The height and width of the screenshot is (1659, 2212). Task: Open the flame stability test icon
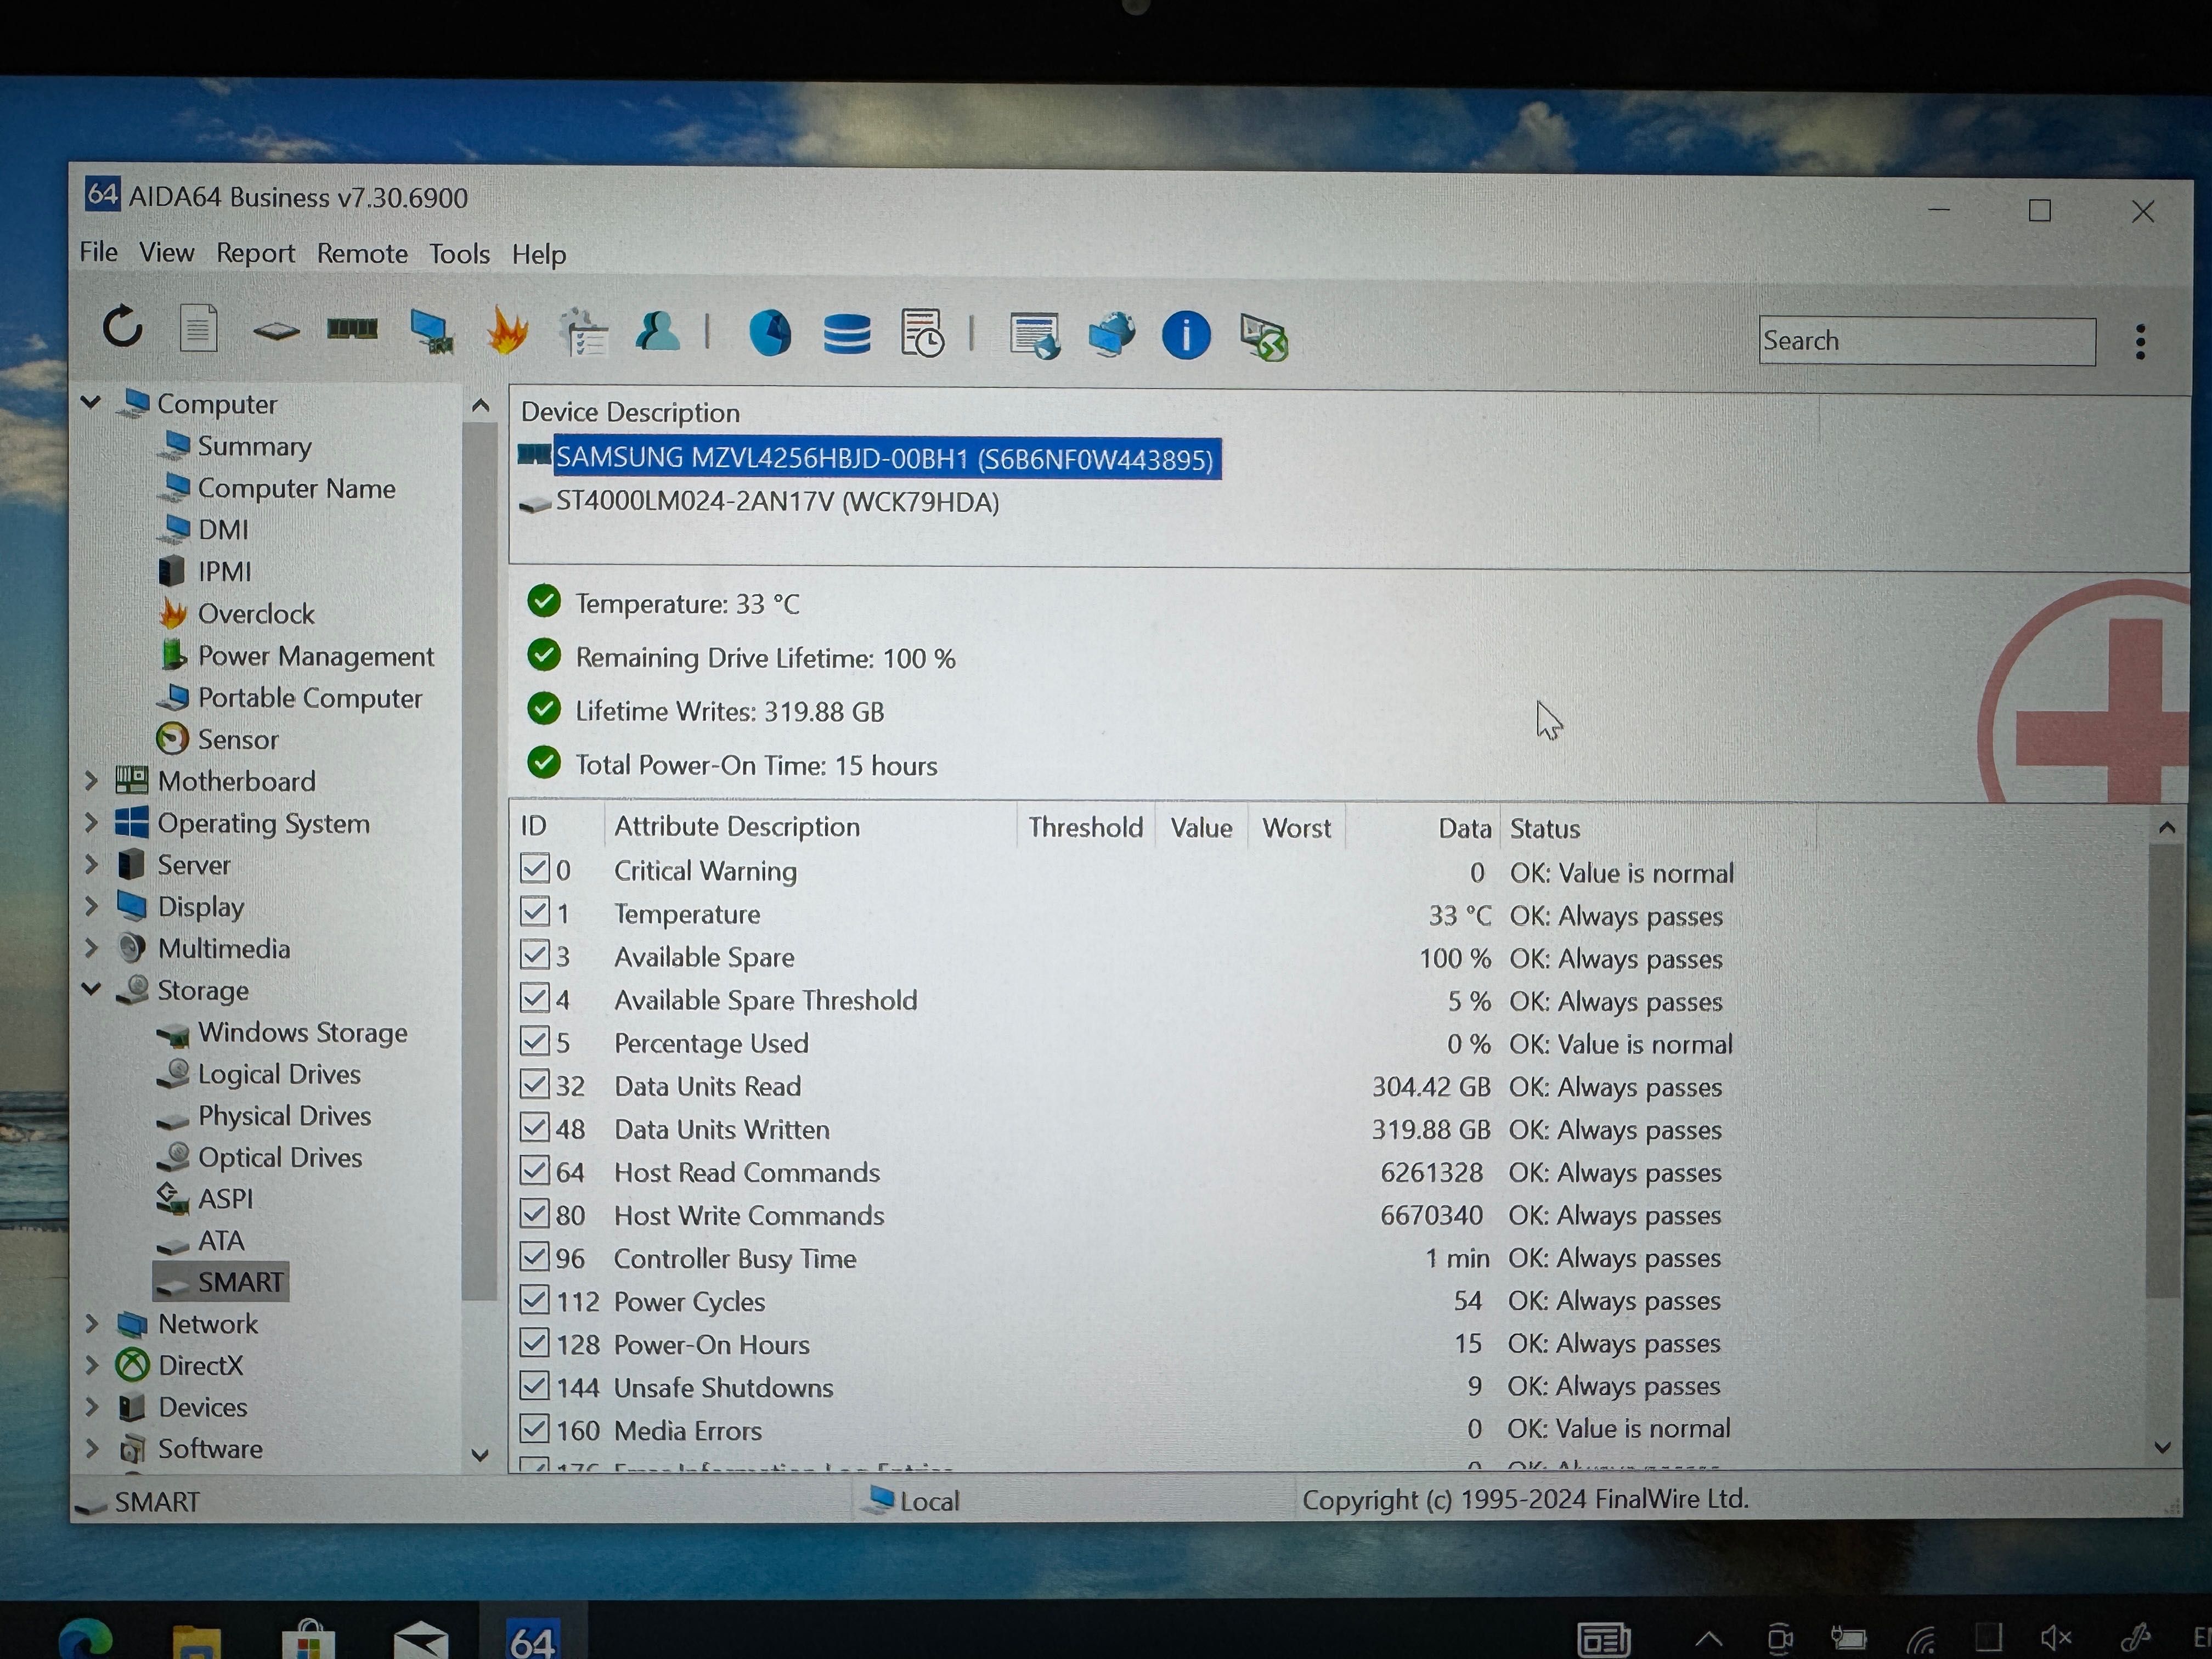click(508, 330)
